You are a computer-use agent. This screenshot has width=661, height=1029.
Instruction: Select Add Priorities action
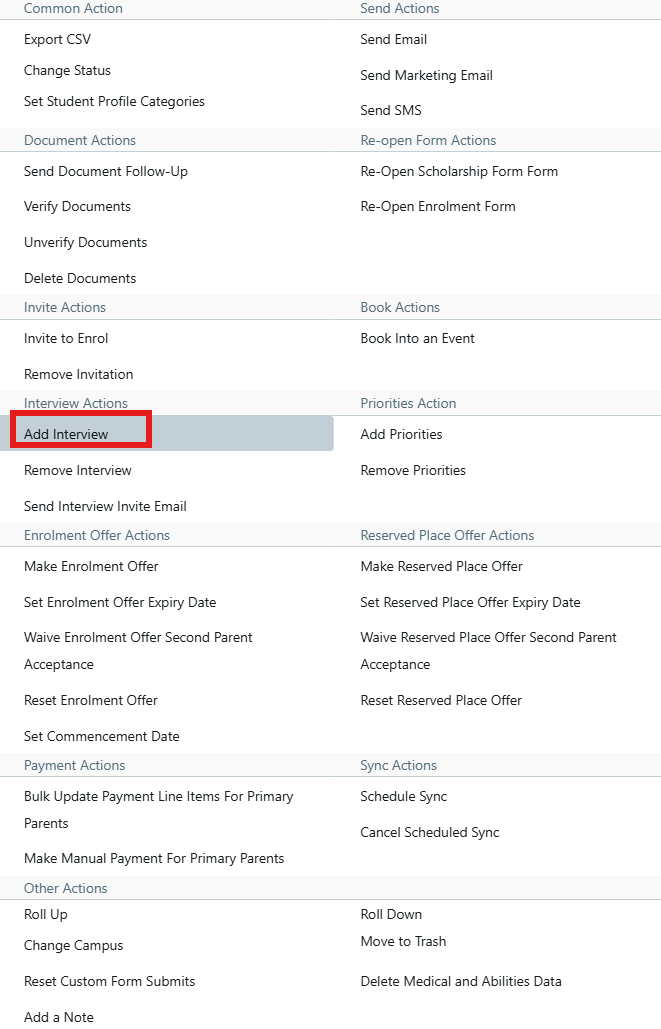click(x=401, y=435)
